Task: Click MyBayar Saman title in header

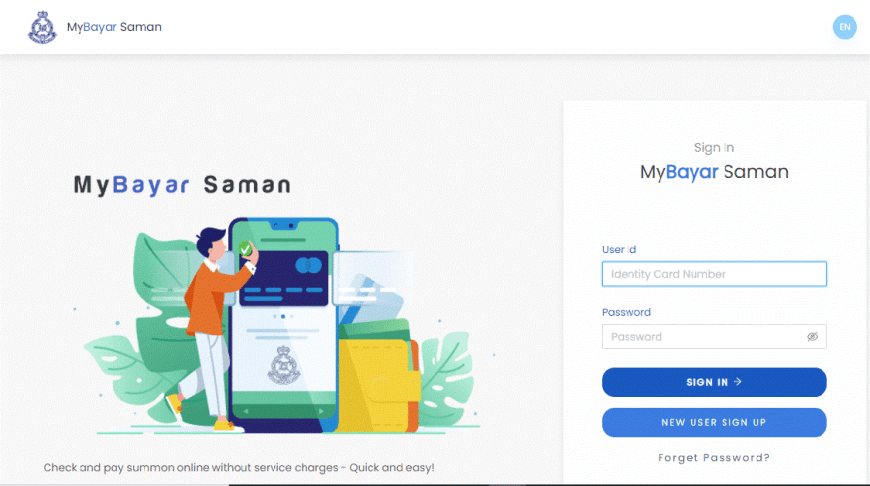Action: (x=114, y=27)
